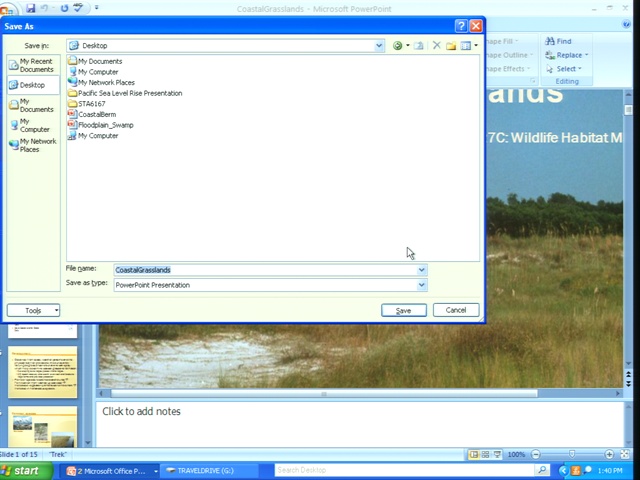Screen dimensions: 640x480
Task: Open the Back button history arrow
Action: point(407,46)
